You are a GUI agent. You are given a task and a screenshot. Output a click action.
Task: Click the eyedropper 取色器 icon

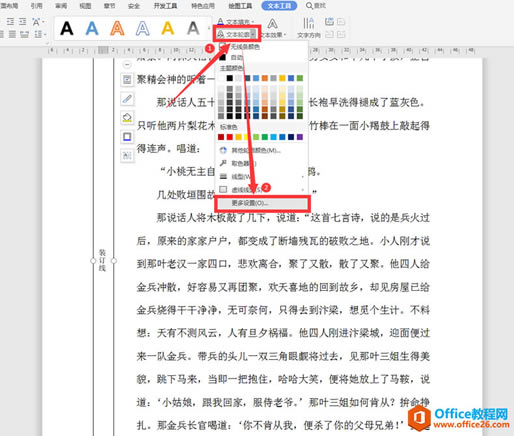(223, 163)
